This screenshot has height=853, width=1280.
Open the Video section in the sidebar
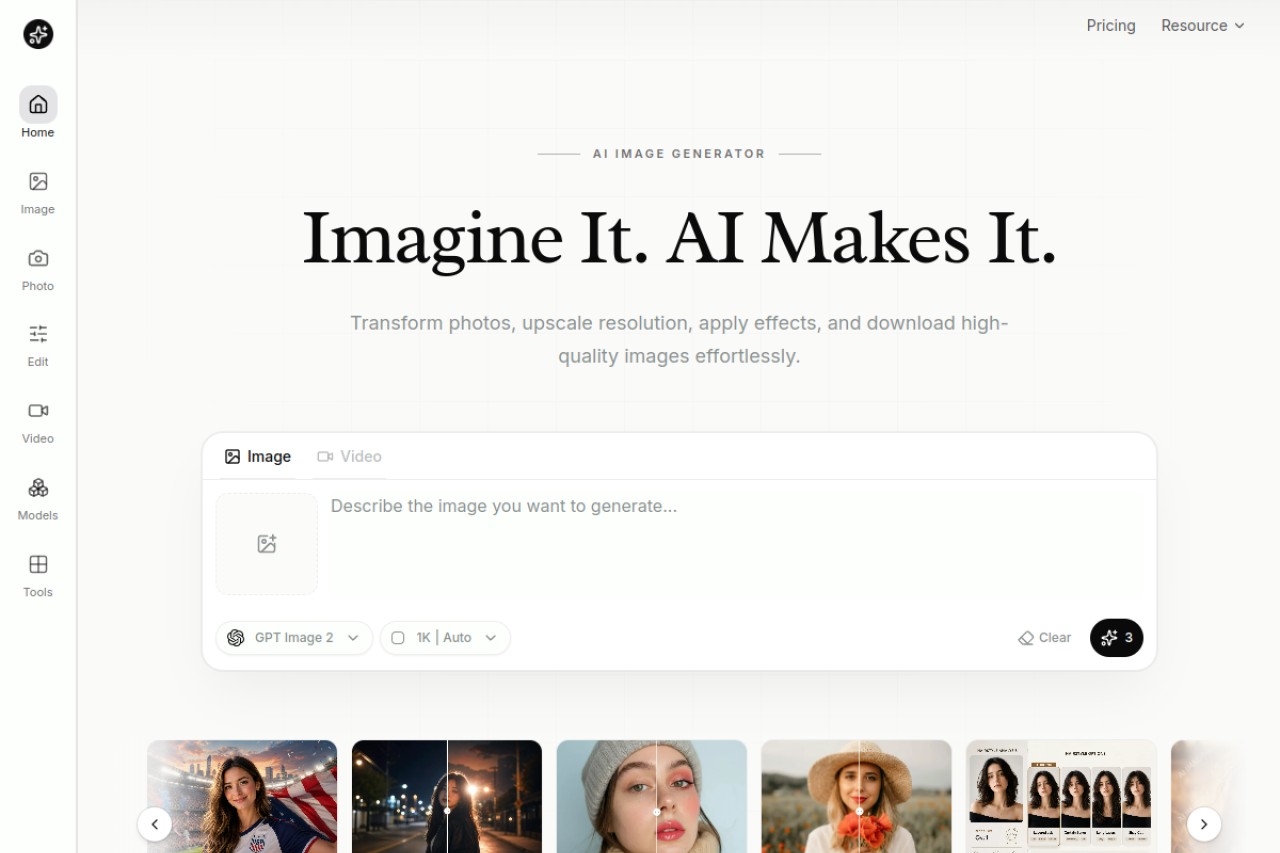click(38, 423)
